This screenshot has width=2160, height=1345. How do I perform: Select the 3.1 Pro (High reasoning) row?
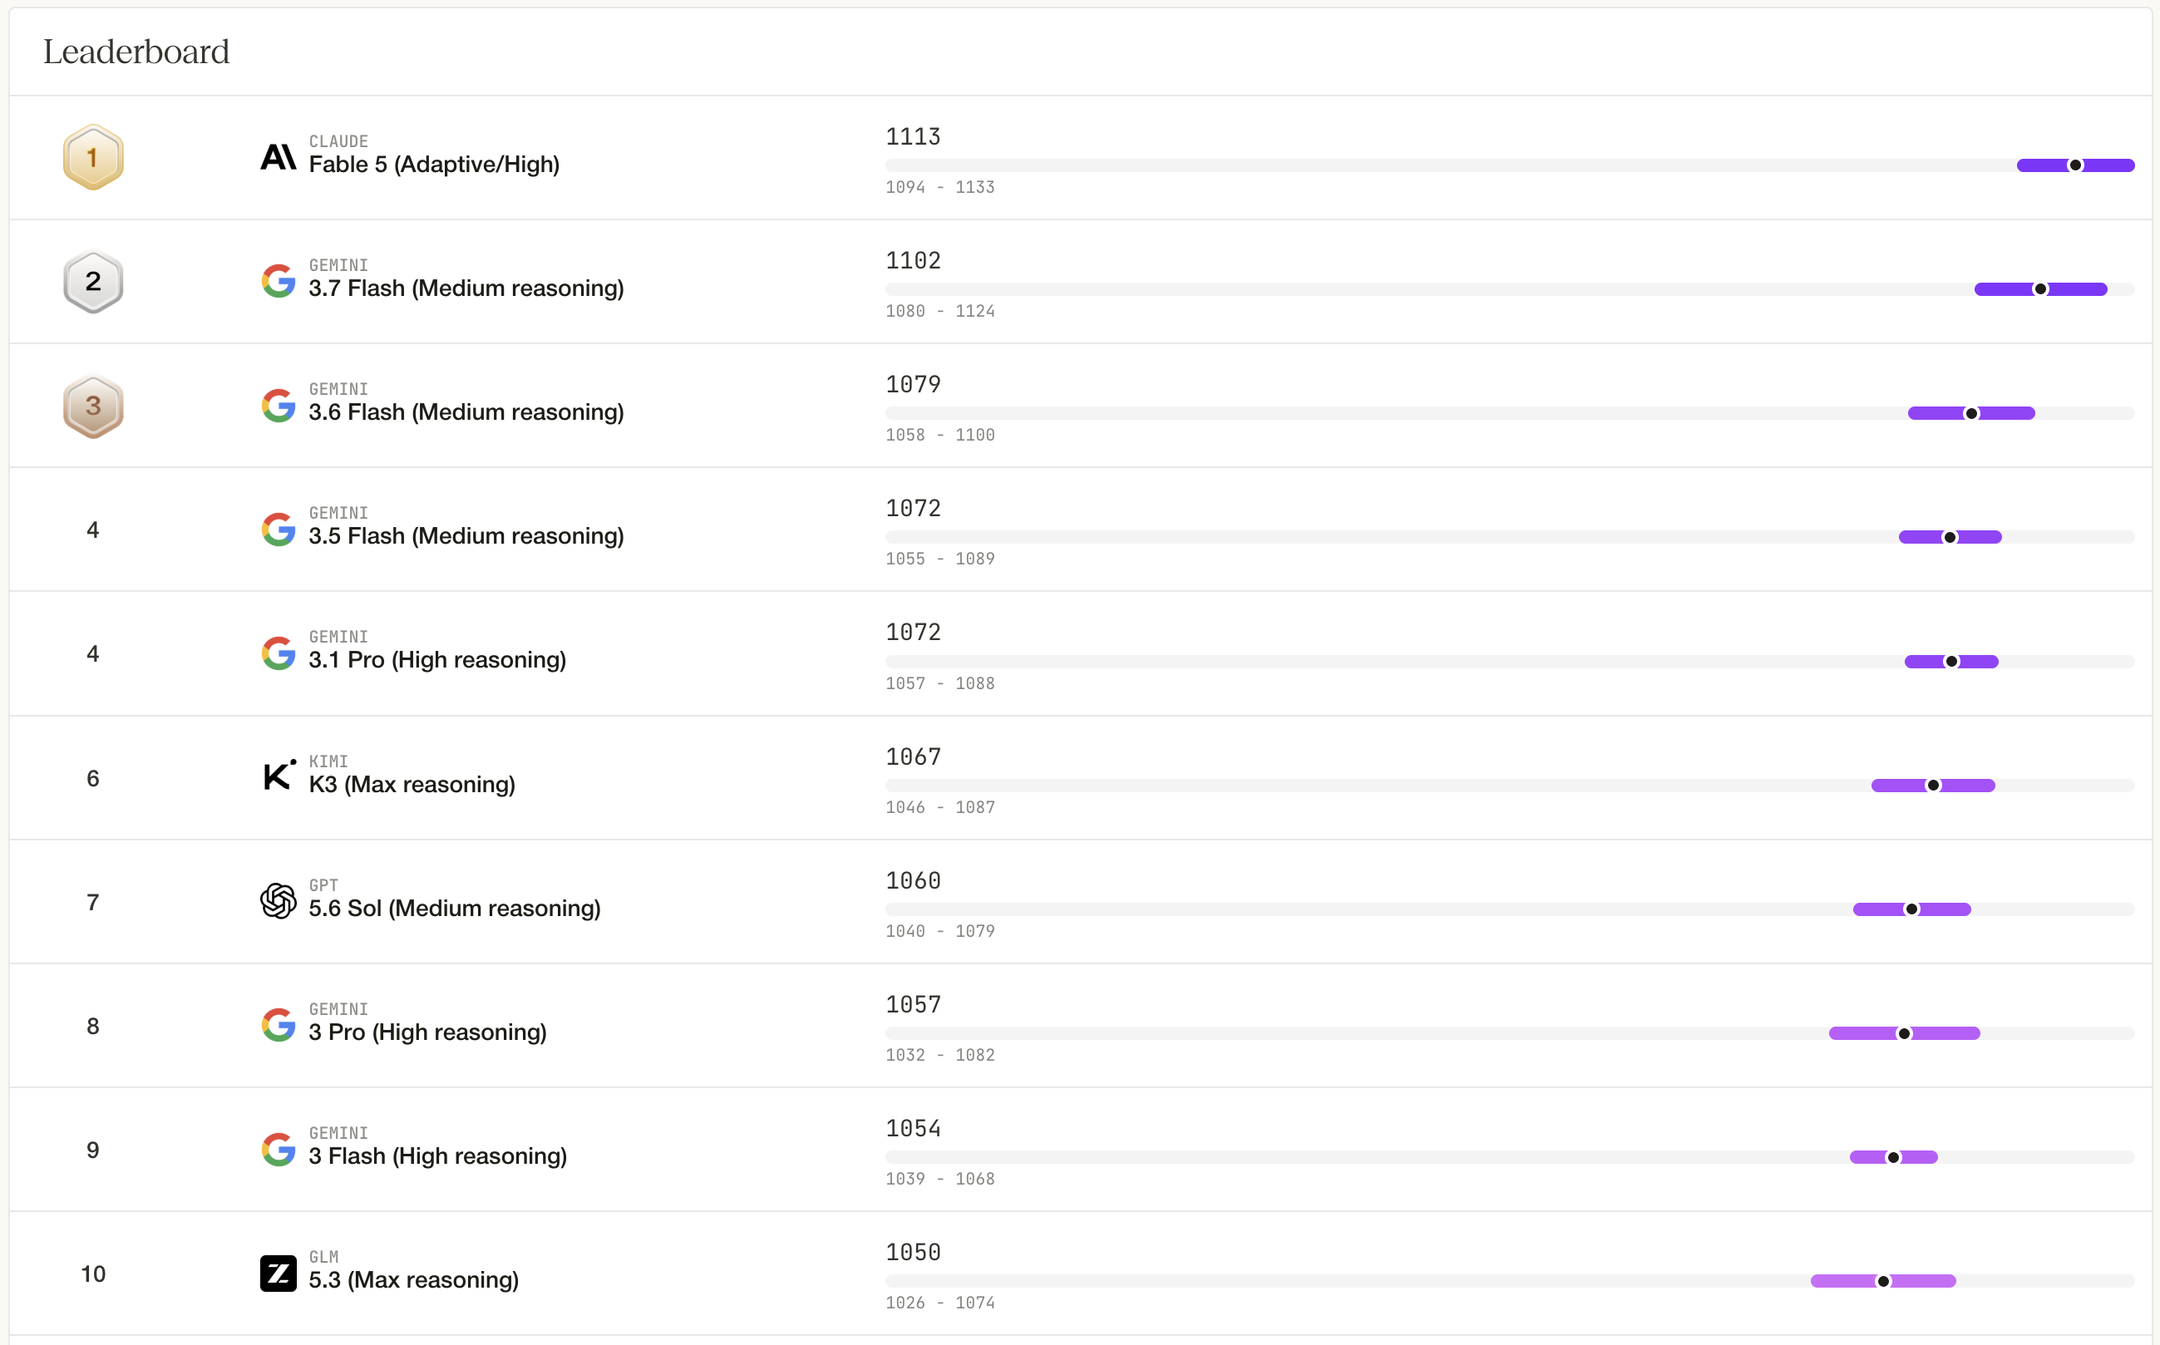click(x=1080, y=654)
